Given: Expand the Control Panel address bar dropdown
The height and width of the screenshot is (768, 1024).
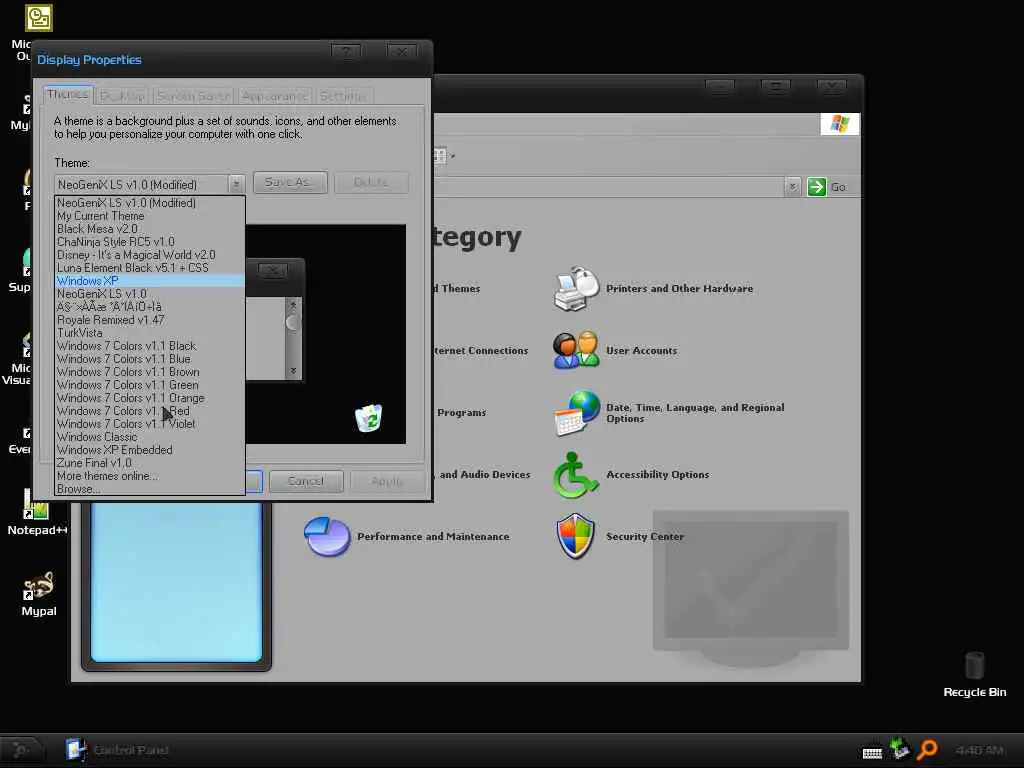Looking at the screenshot, I should click(792, 187).
